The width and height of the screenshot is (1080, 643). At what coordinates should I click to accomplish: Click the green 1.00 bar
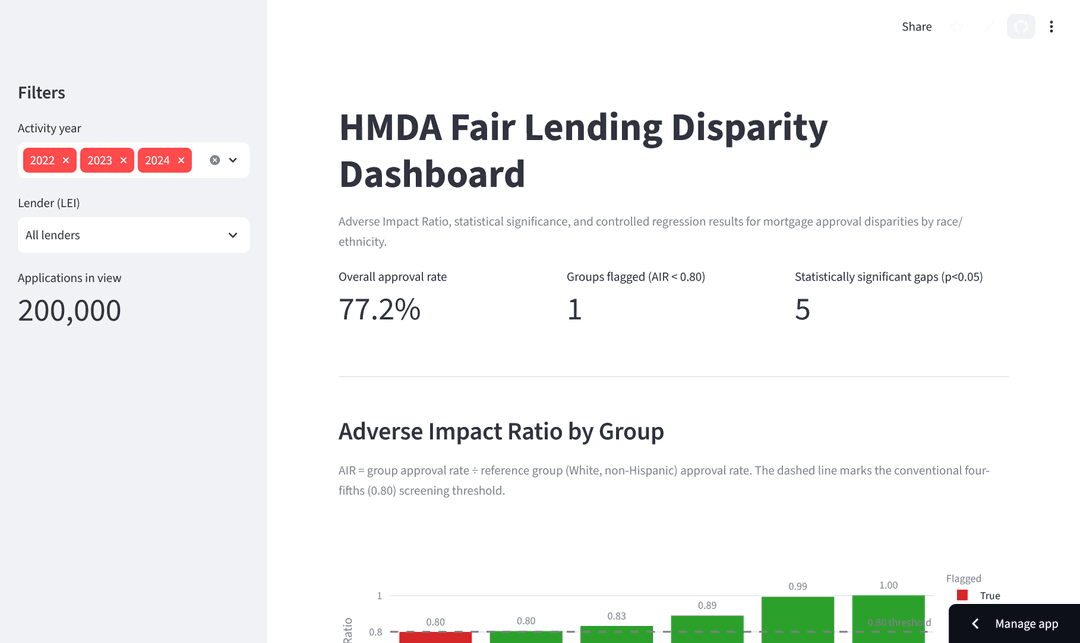tap(889, 619)
